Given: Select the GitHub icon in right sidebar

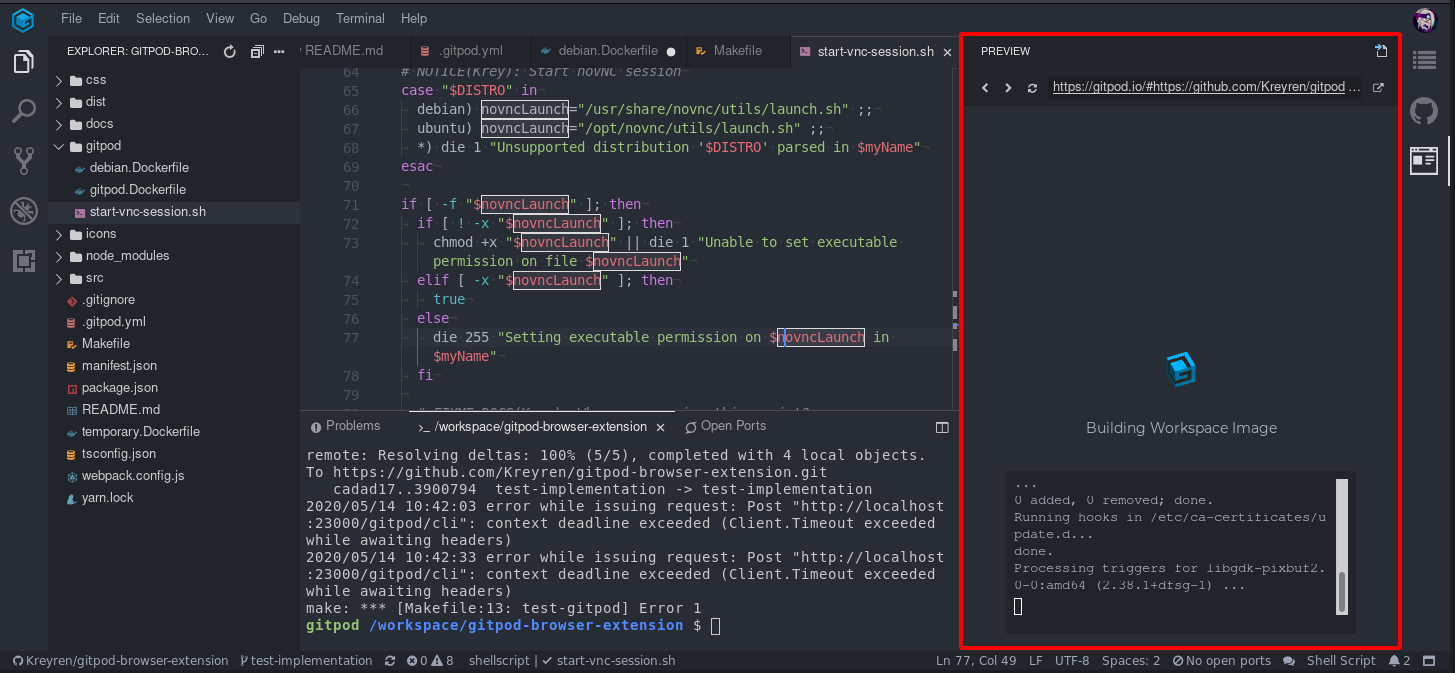Looking at the screenshot, I should click(1423, 111).
